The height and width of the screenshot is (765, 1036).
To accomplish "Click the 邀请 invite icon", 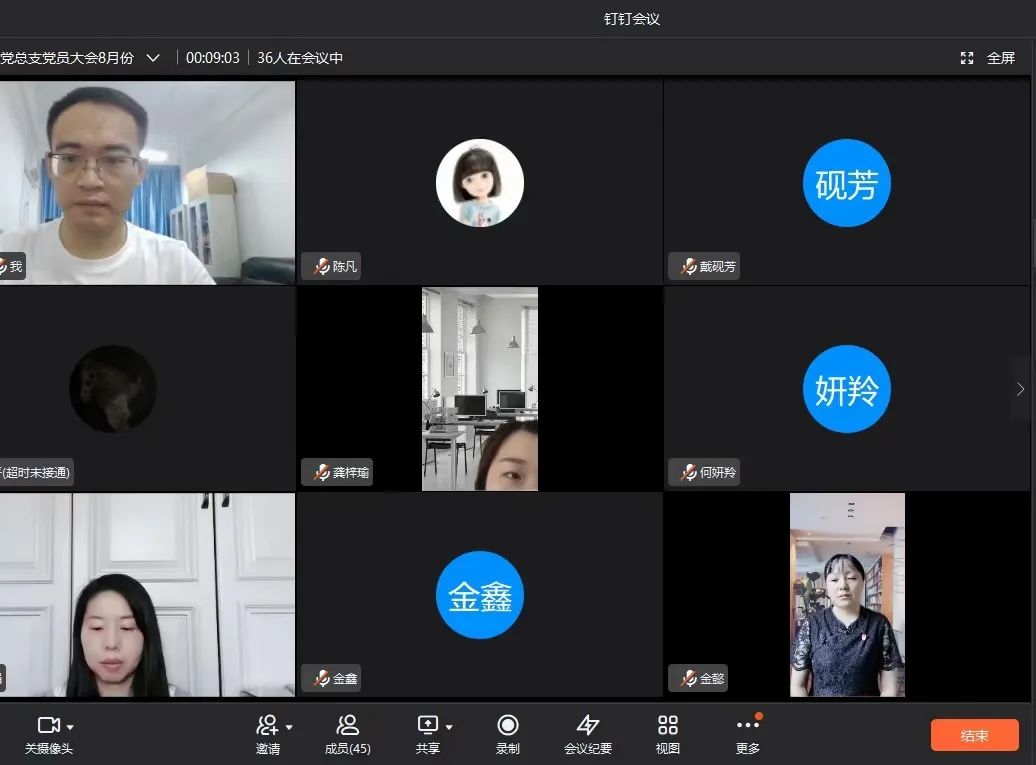I will tap(267, 725).
